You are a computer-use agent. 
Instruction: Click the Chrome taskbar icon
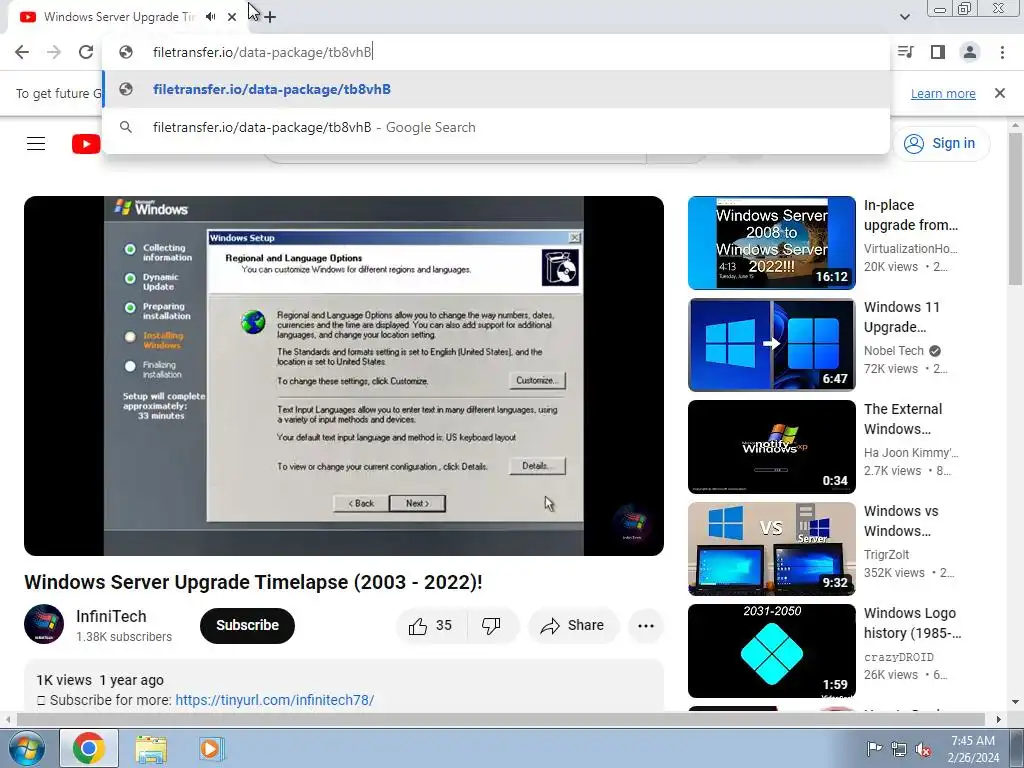click(x=89, y=748)
